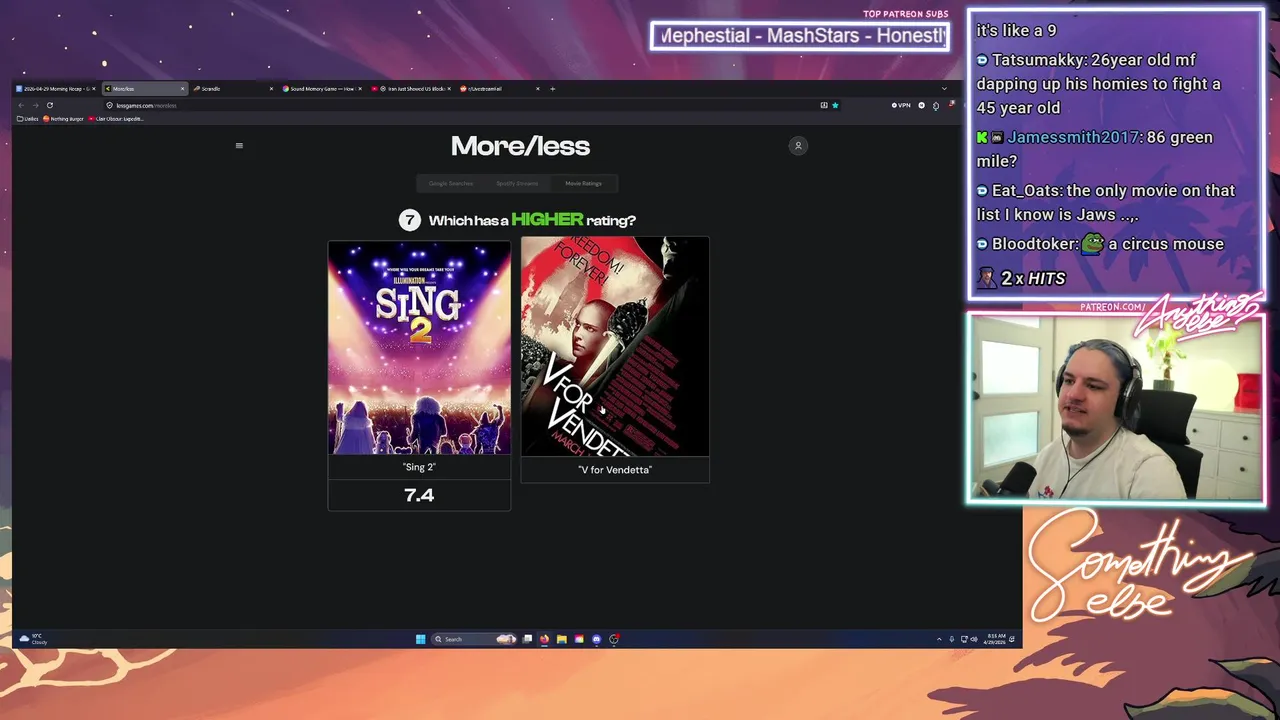The width and height of the screenshot is (1280, 720).
Task: Click the "Sing 2" title text
Action: 419,467
